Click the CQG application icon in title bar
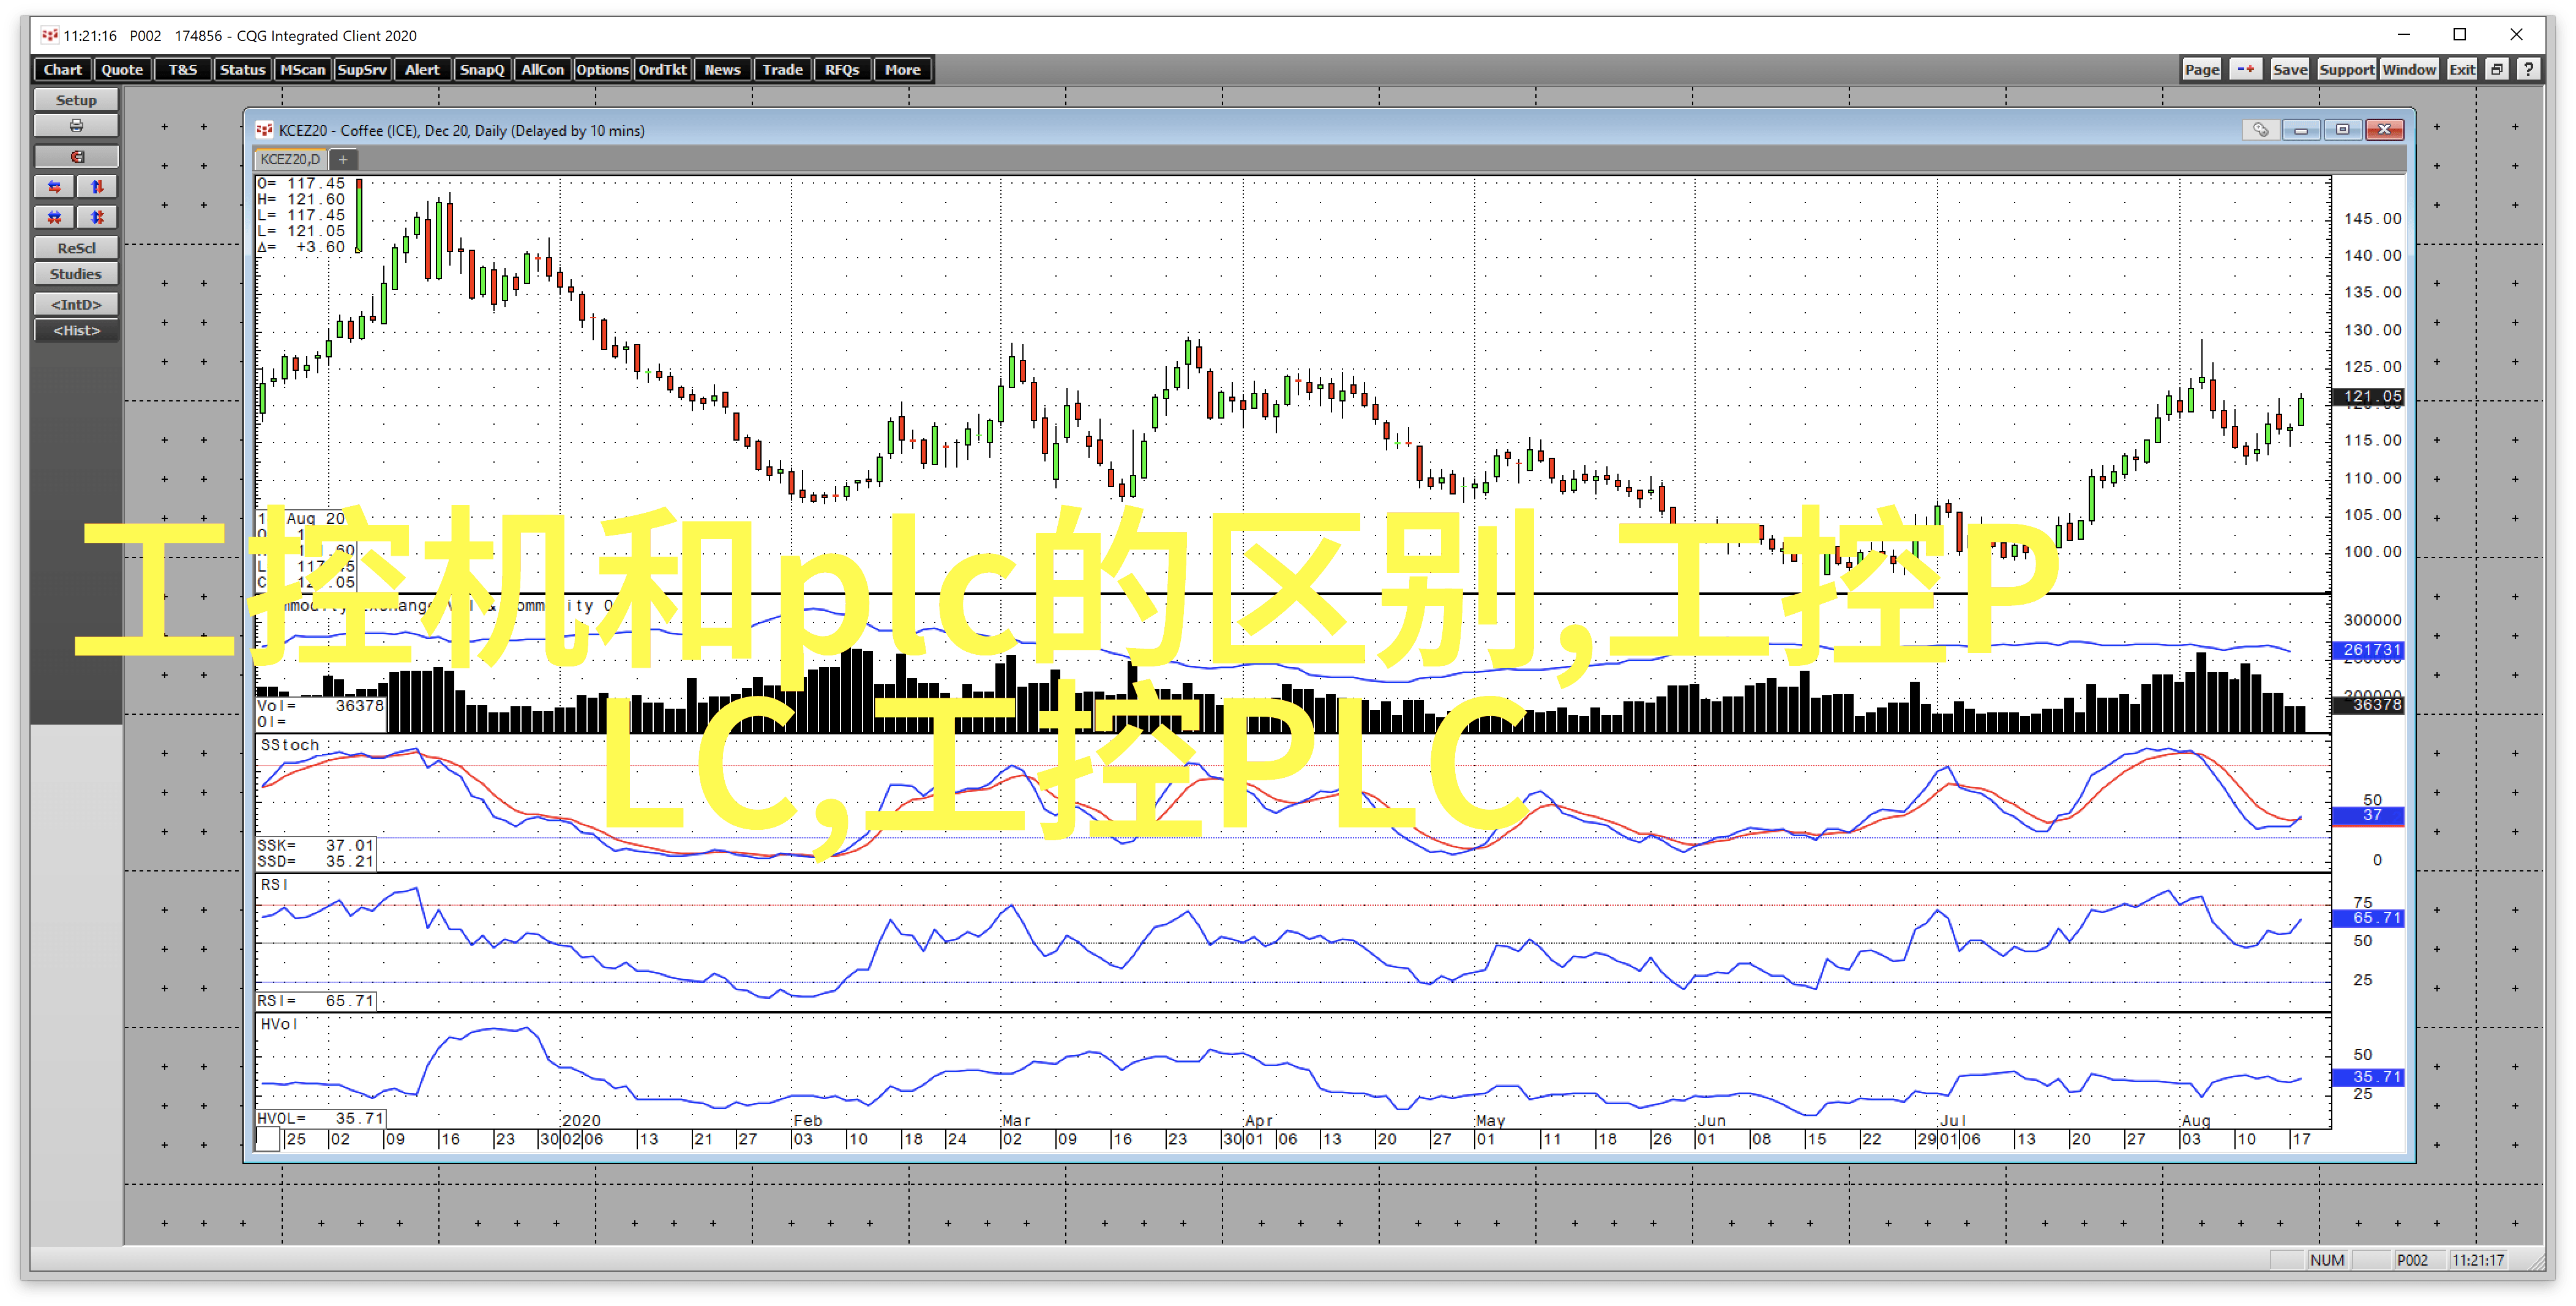The height and width of the screenshot is (1306, 2576). 49,35
